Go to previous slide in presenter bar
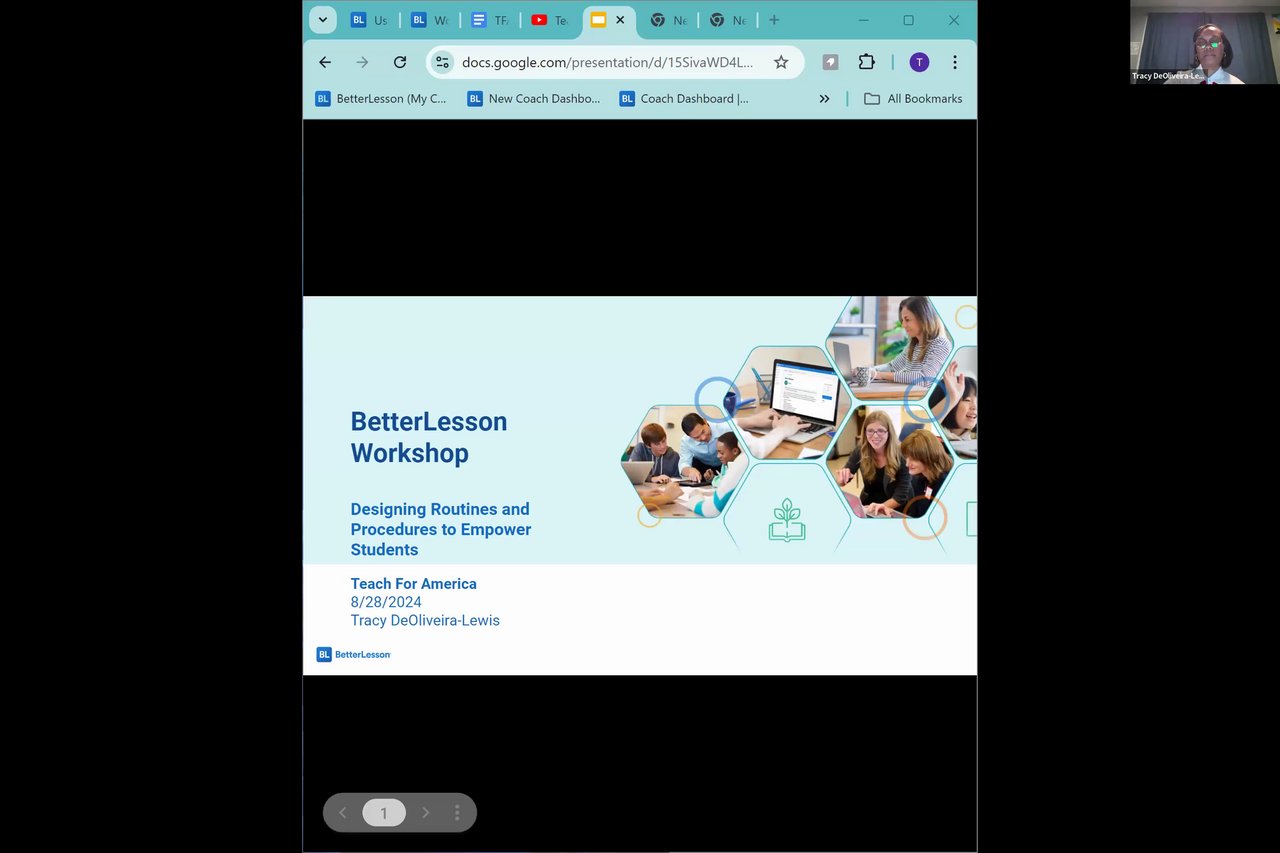The height and width of the screenshot is (853, 1280). tap(343, 813)
